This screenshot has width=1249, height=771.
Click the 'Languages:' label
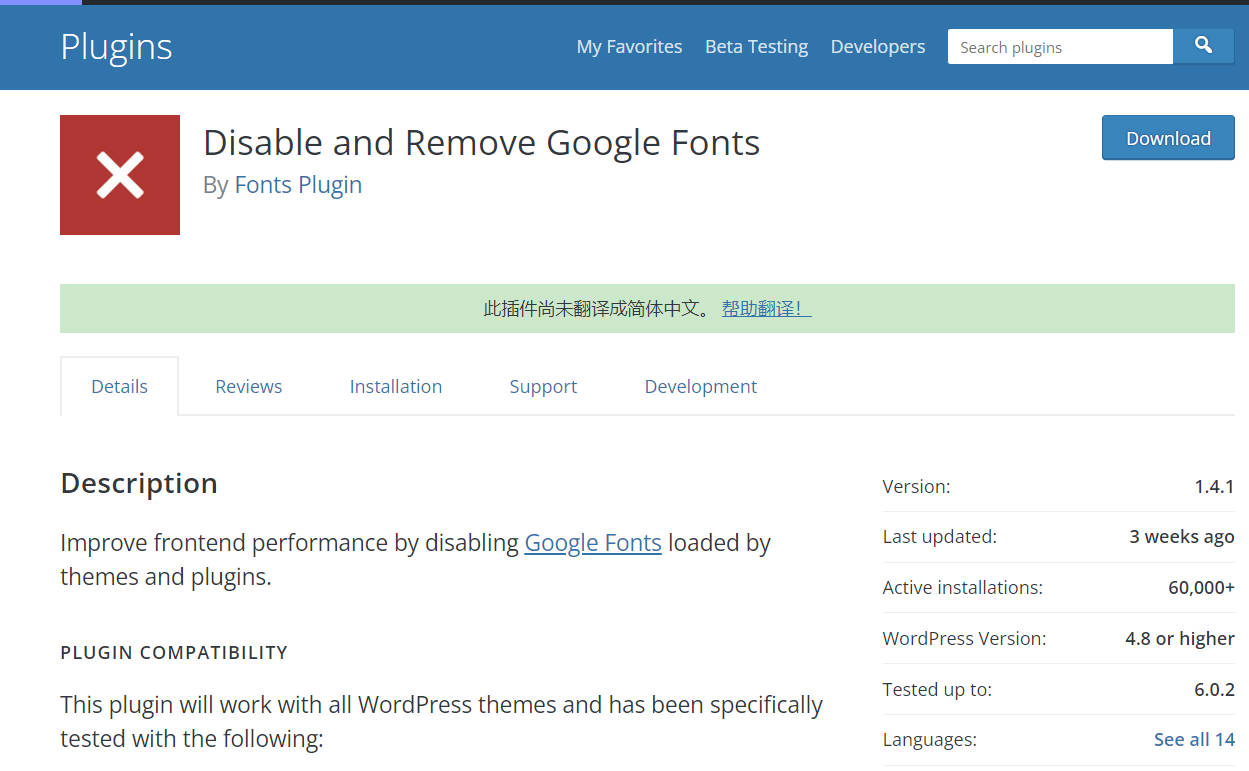click(929, 740)
